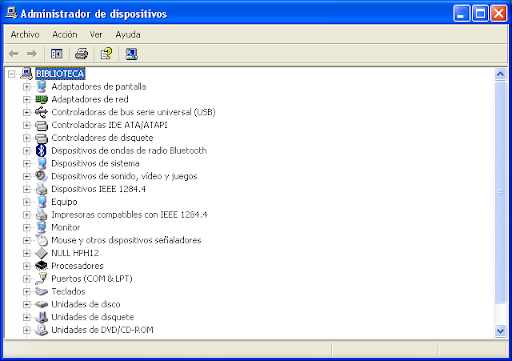This screenshot has width=512, height=361.
Task: Click the Print toolbar icon
Action: (x=81, y=54)
